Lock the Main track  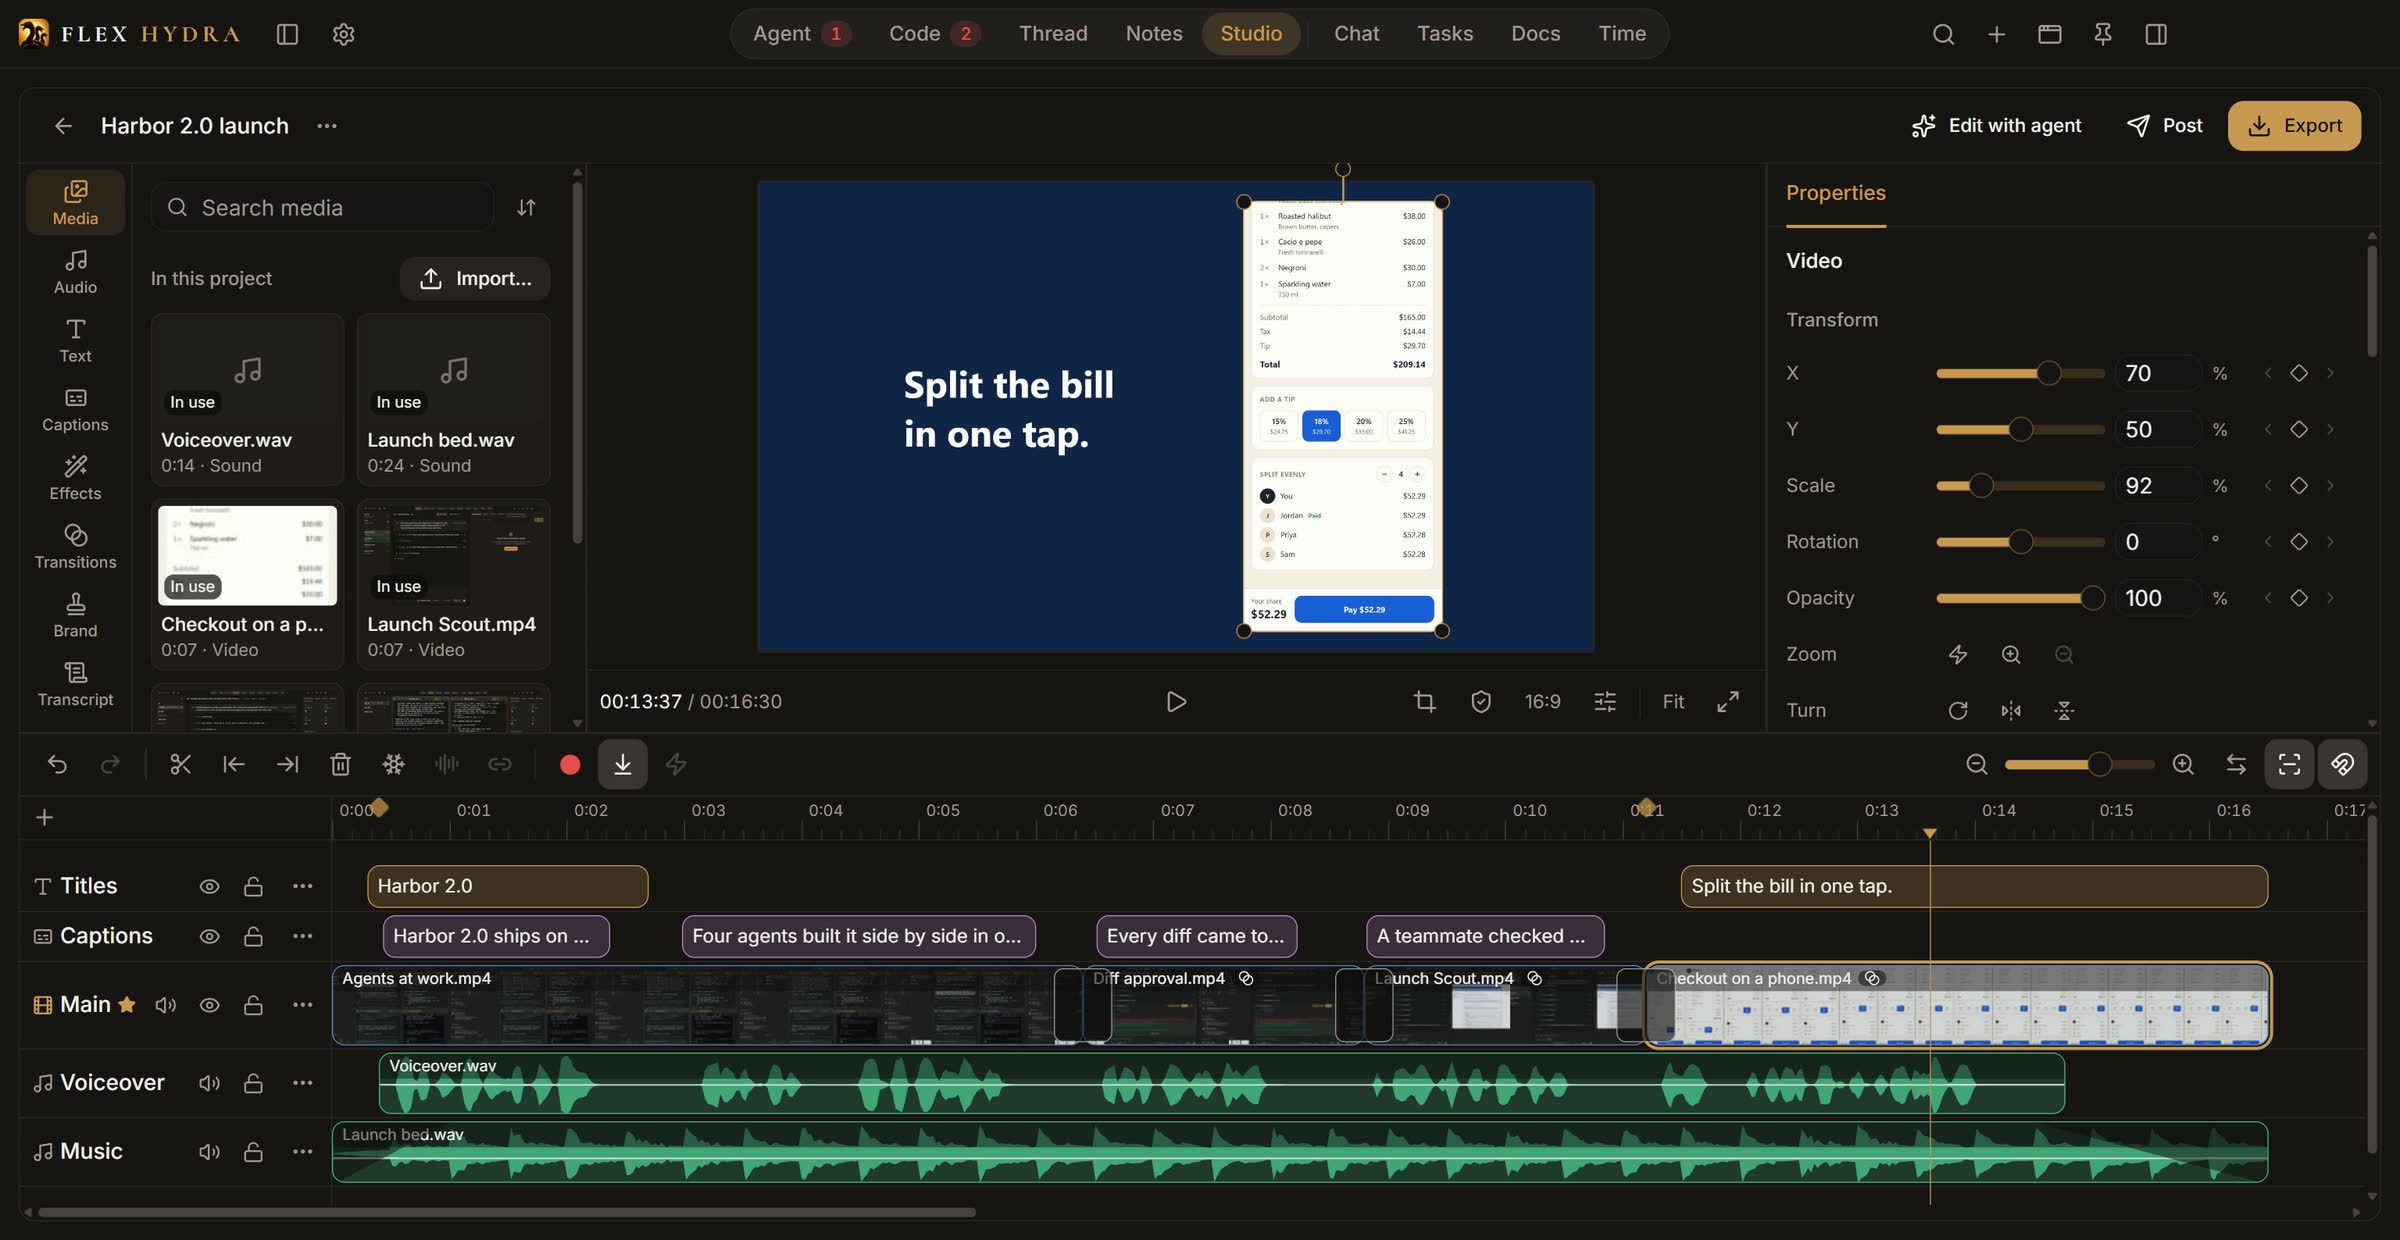tap(253, 1006)
